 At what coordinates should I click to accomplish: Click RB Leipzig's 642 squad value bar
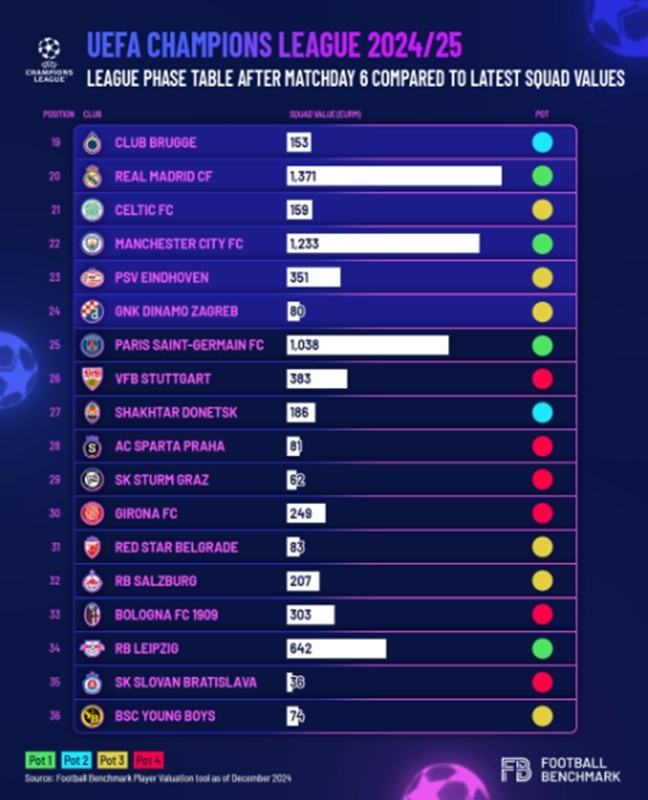(336, 648)
